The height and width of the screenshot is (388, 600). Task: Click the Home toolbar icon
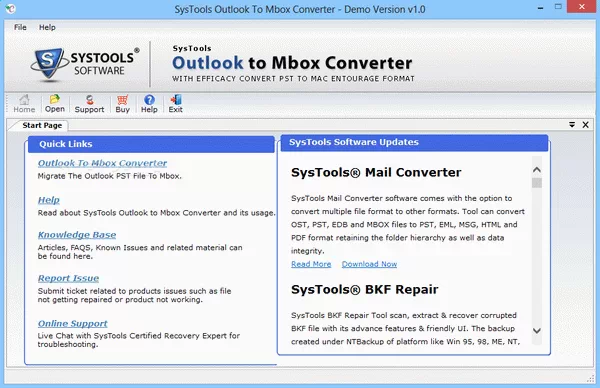pos(24,104)
